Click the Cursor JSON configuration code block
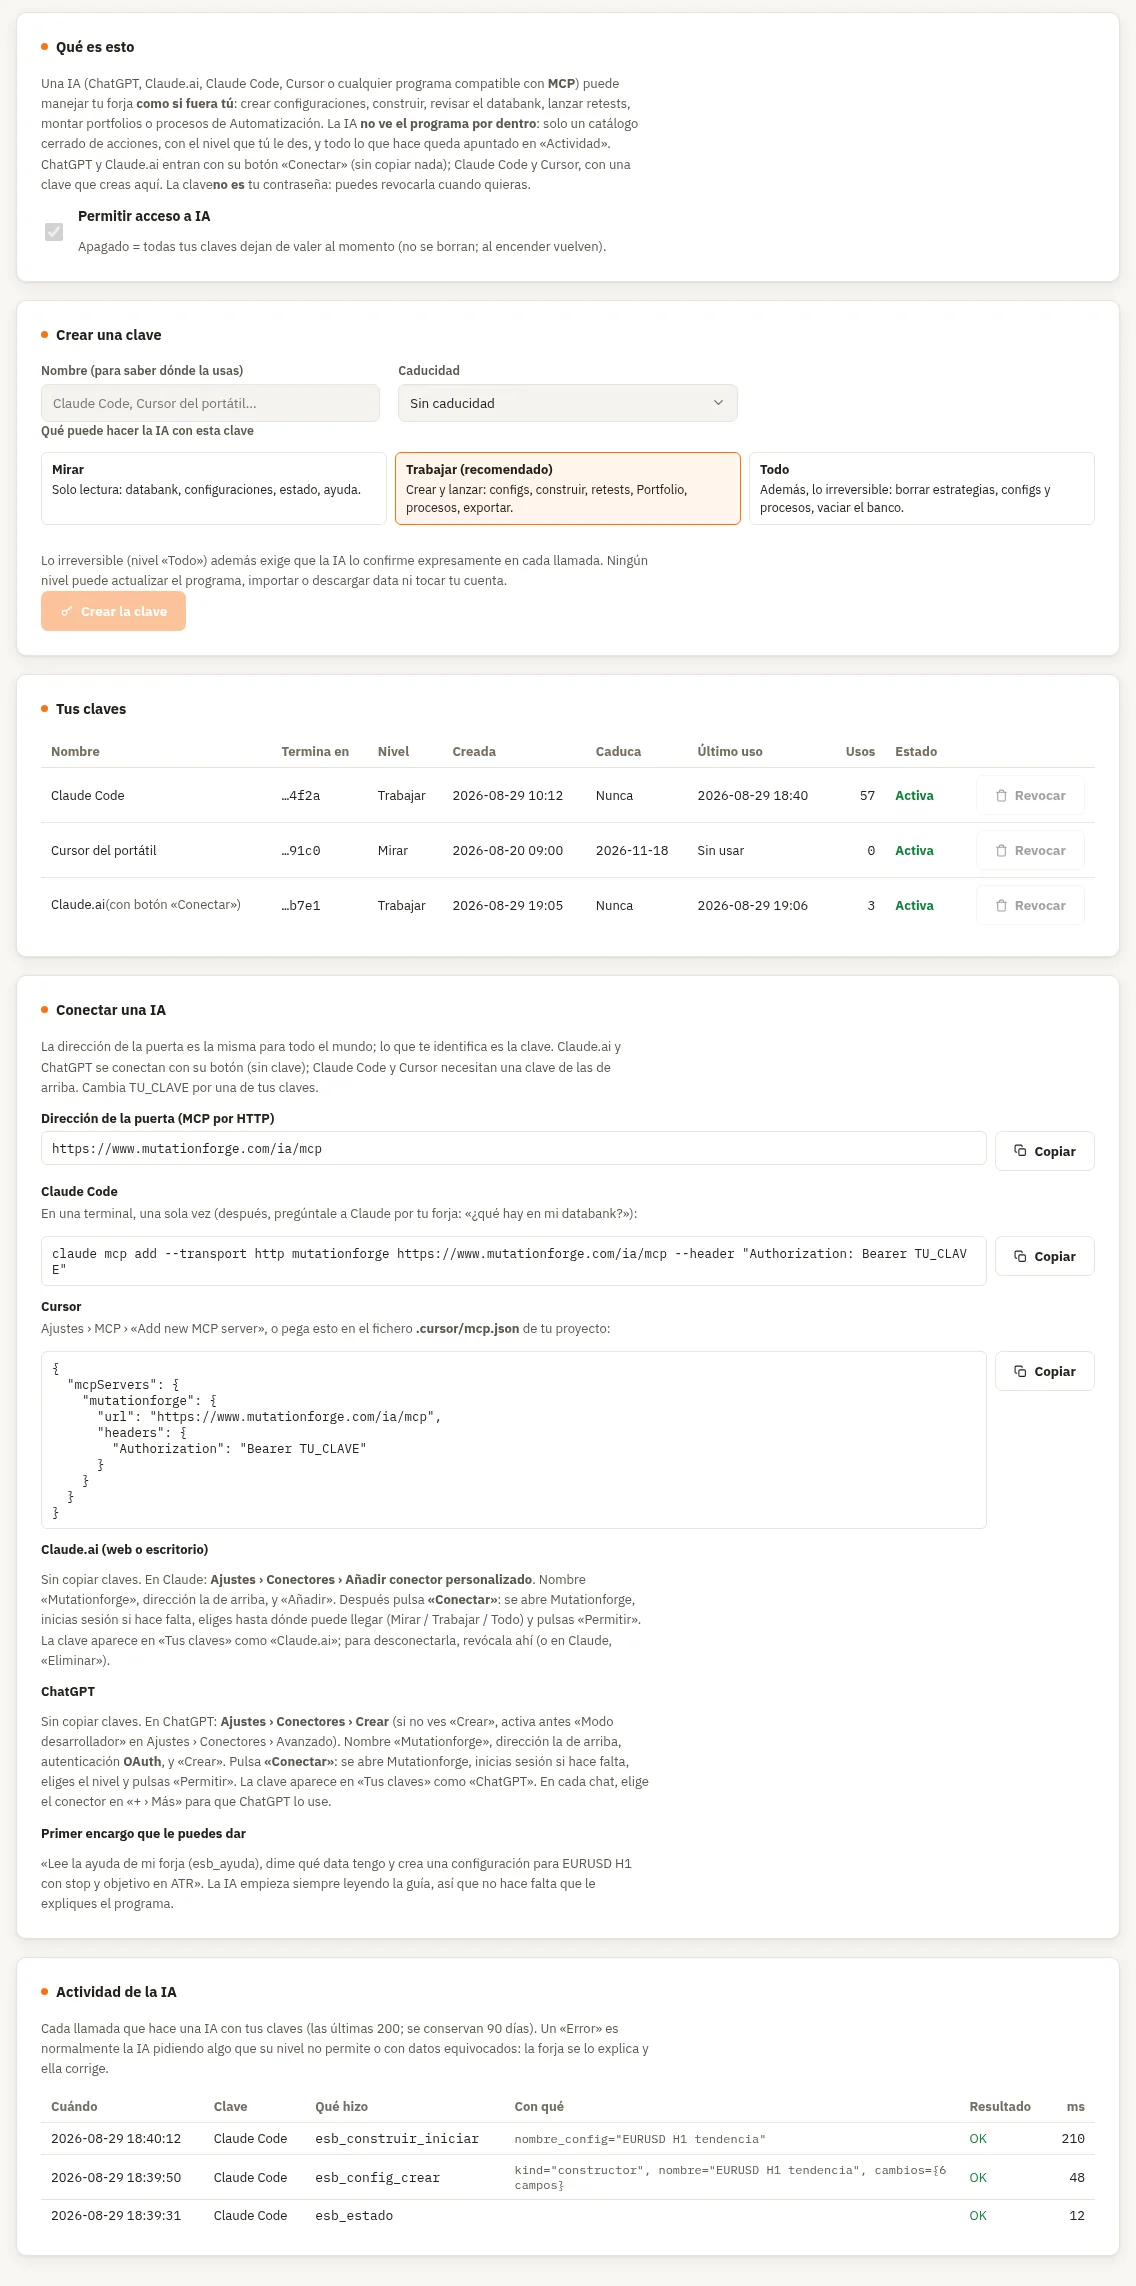This screenshot has height=2286, width=1136. click(x=514, y=1440)
